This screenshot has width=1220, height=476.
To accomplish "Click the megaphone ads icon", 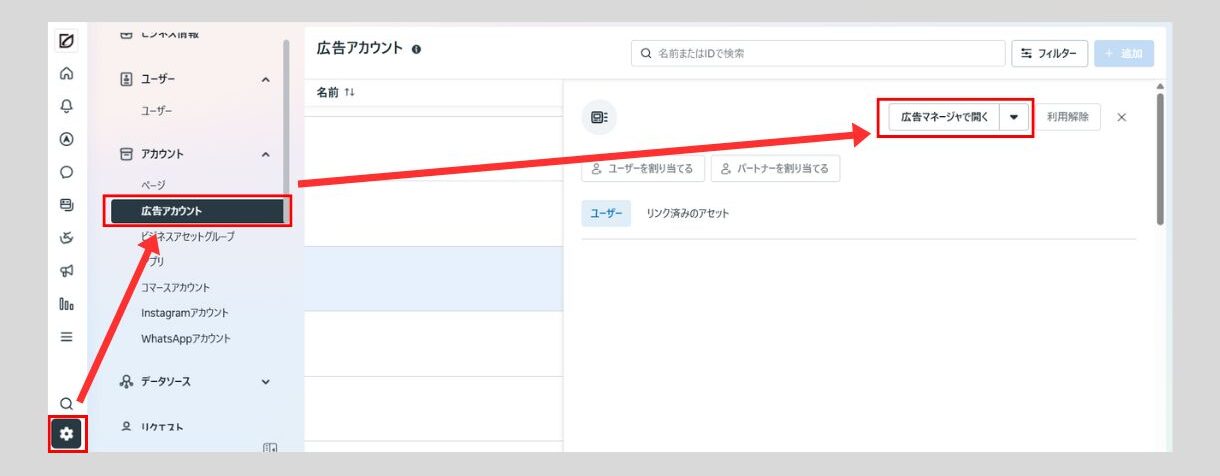I will tap(67, 270).
